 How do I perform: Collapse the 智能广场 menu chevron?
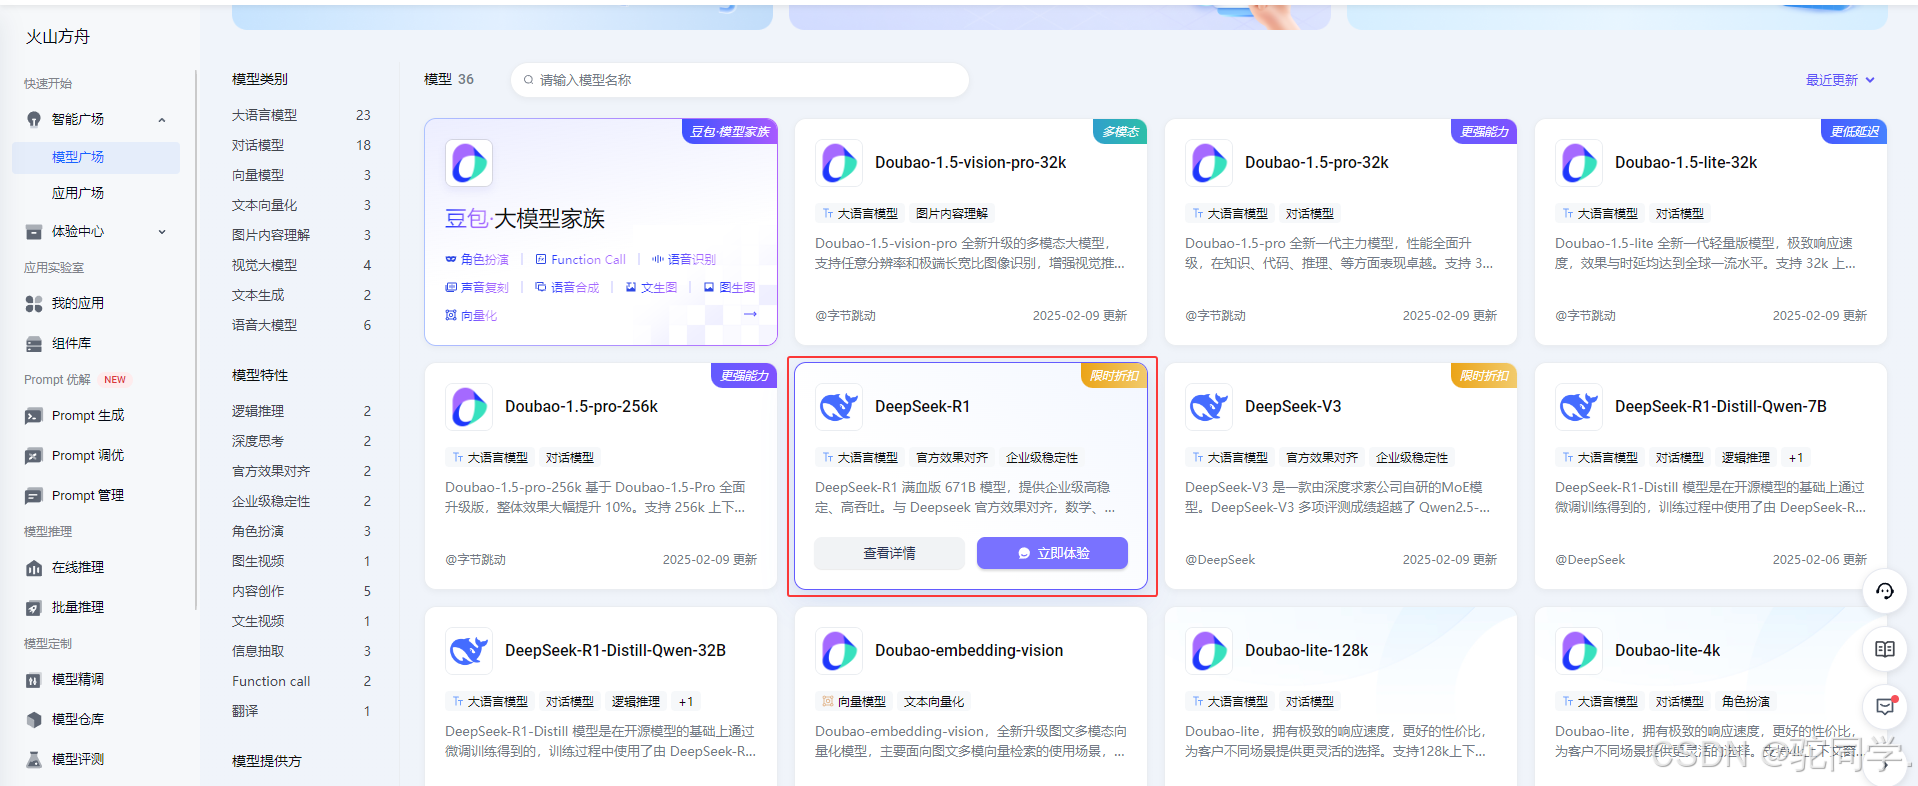(162, 120)
